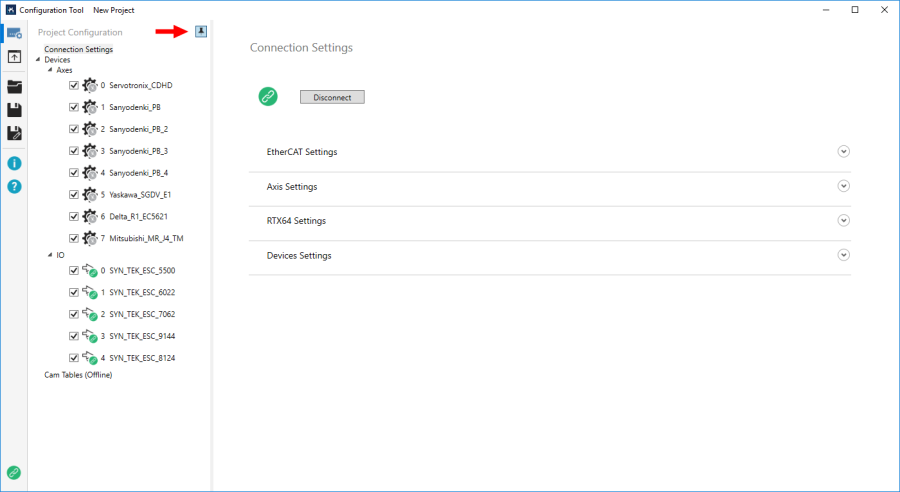Toggle the SYN_TEK_ESC_7062 checkbox
This screenshot has height=492, width=900.
73,313
